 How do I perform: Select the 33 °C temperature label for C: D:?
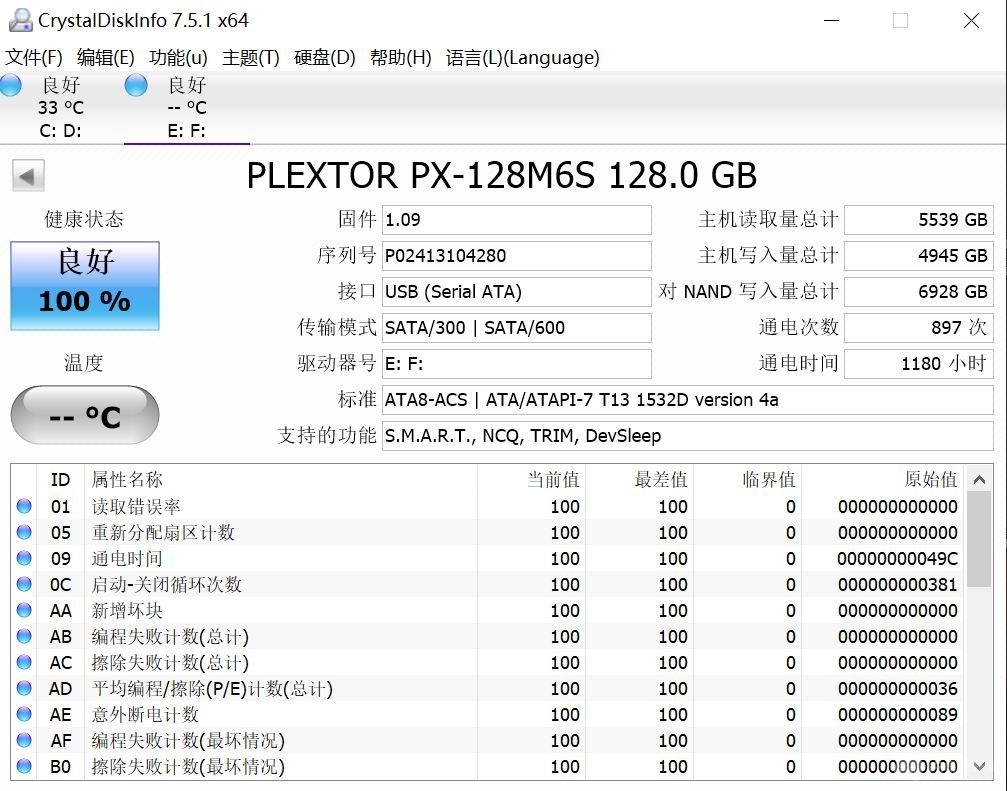click(61, 107)
